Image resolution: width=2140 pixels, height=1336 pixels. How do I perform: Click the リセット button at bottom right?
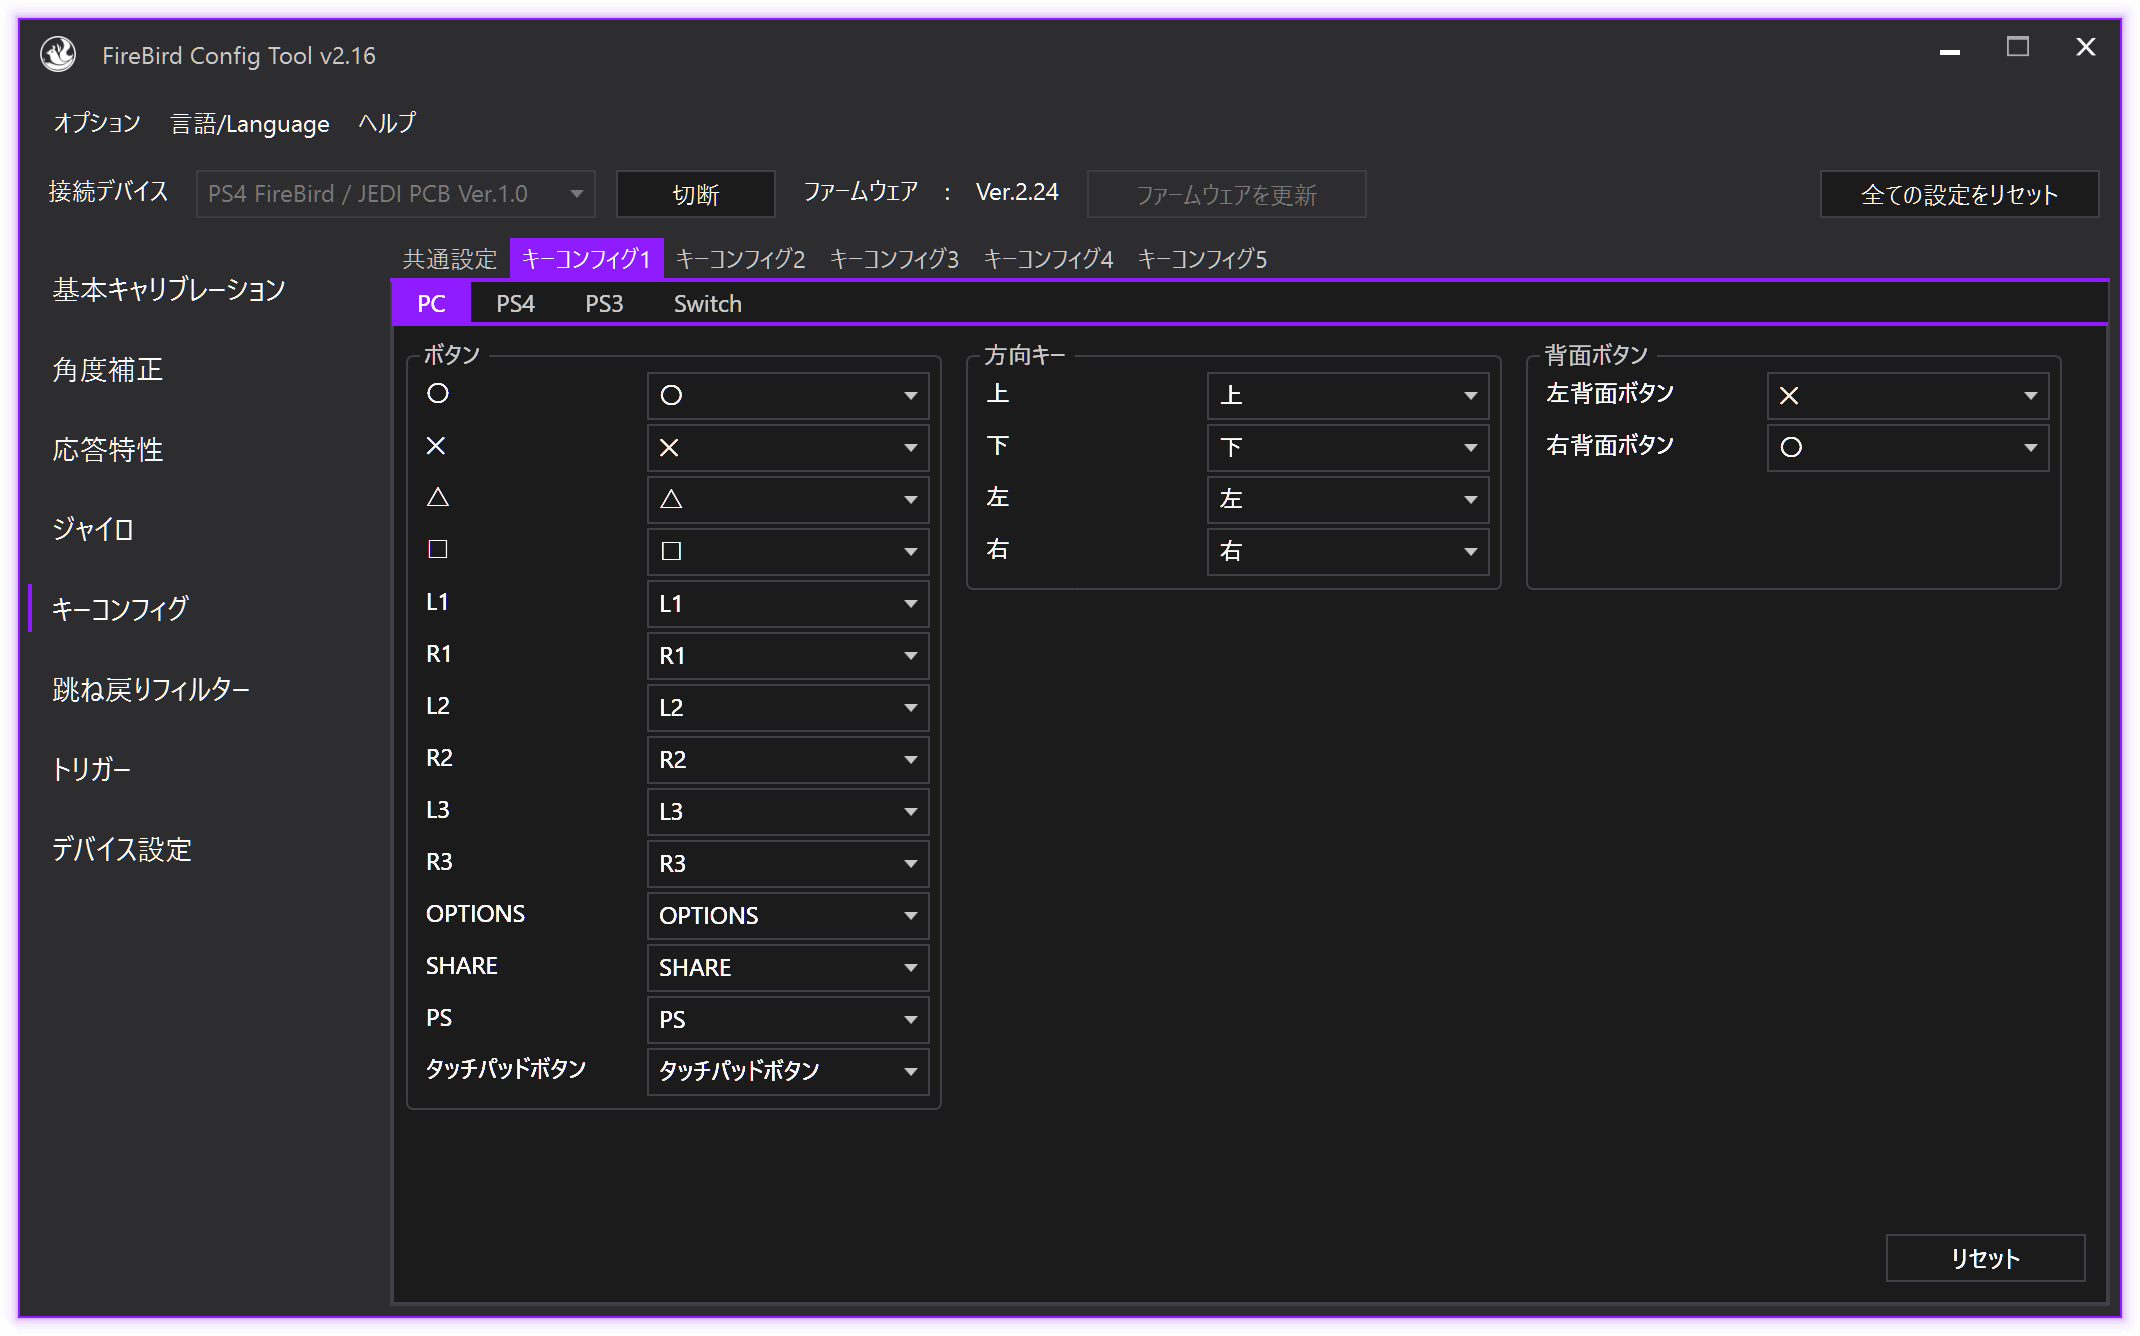pos(1984,1258)
